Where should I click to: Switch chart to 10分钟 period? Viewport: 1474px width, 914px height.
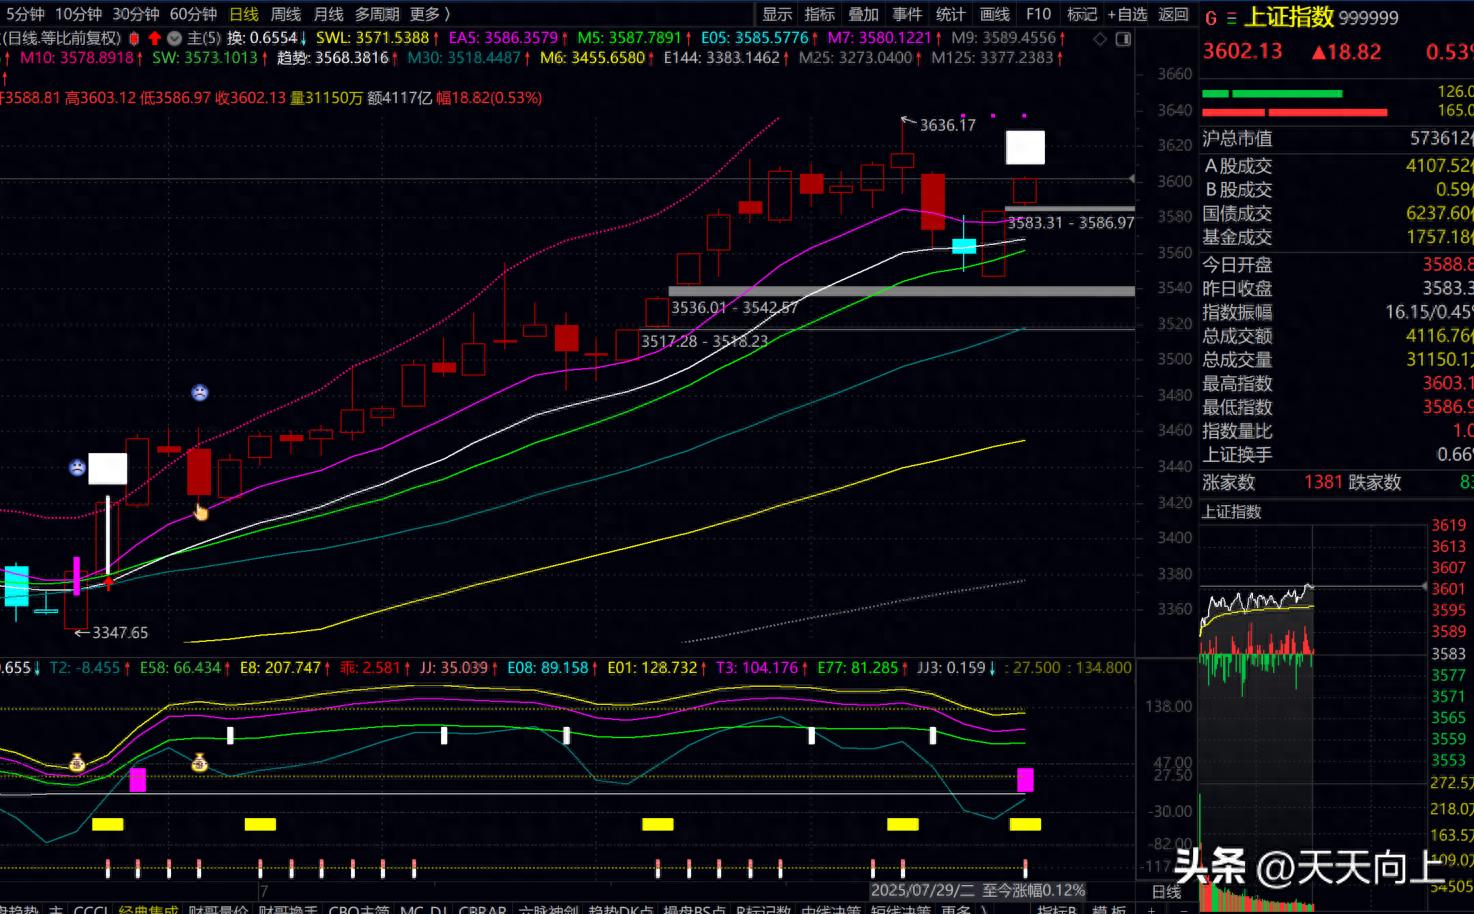[x=78, y=14]
